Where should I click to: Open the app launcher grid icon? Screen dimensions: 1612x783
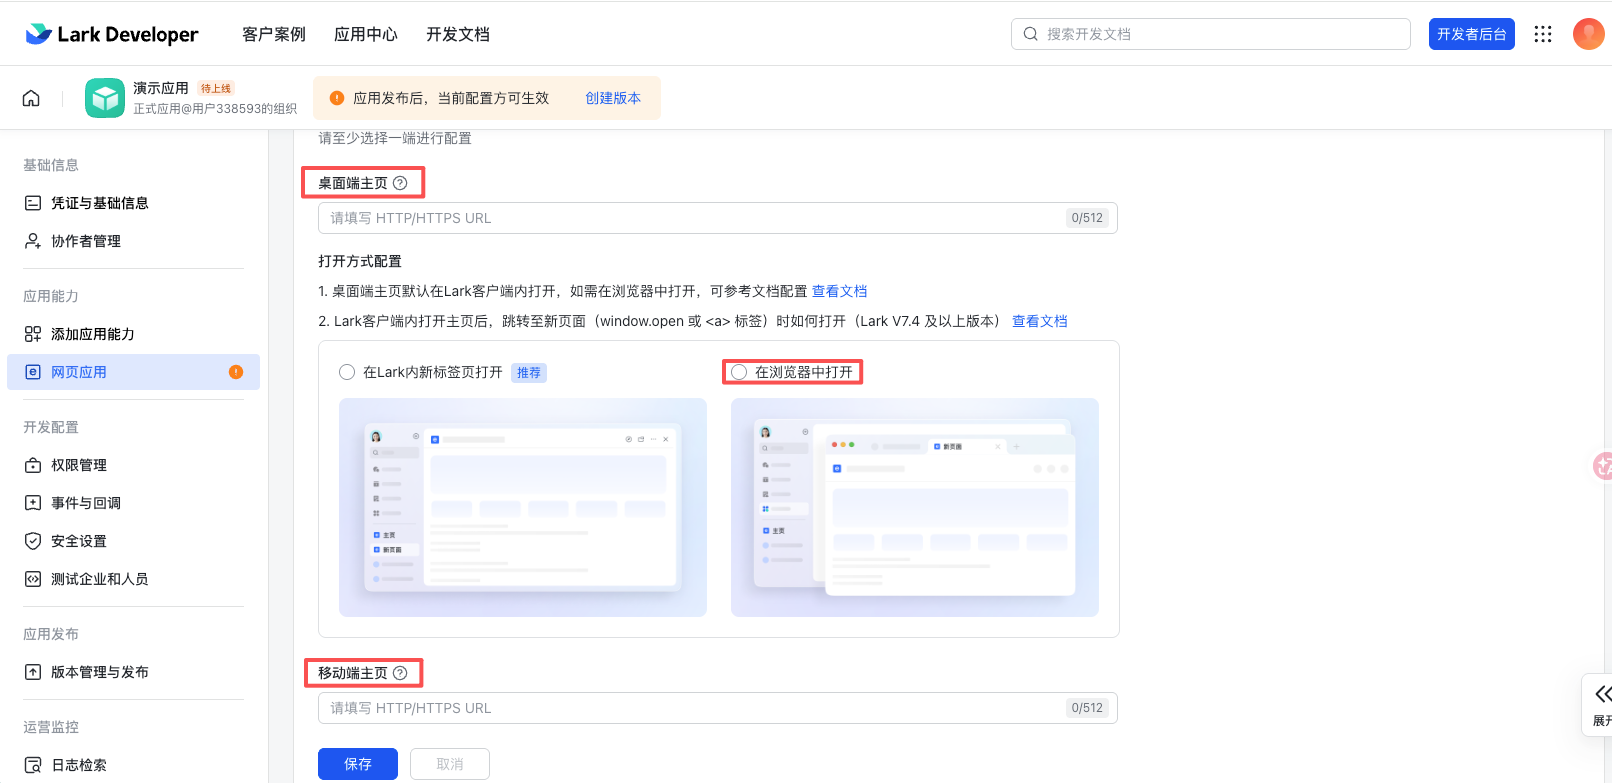(1543, 34)
